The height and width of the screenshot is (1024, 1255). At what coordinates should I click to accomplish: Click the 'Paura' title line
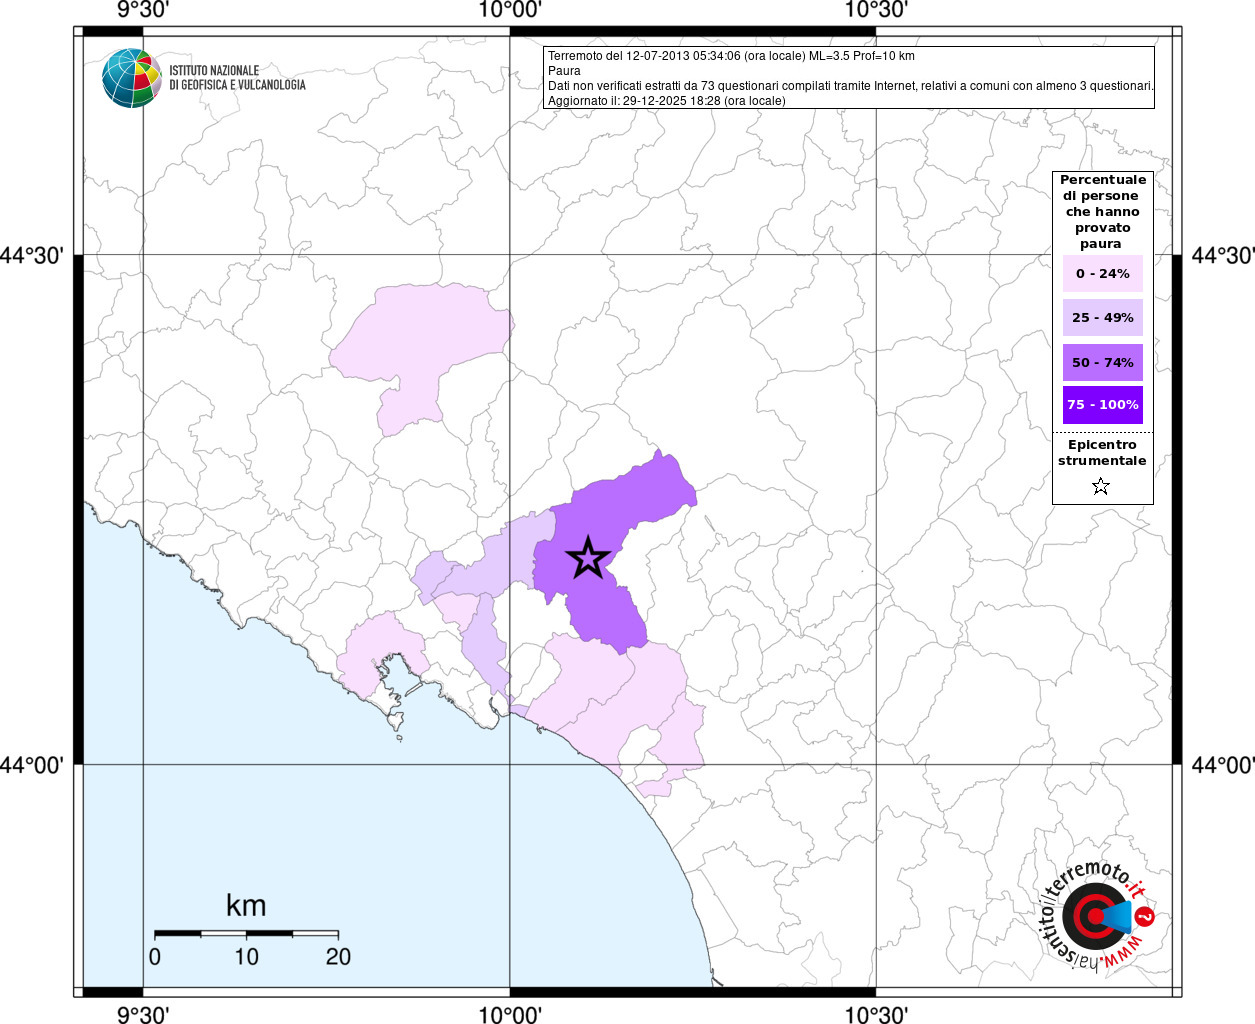(564, 71)
